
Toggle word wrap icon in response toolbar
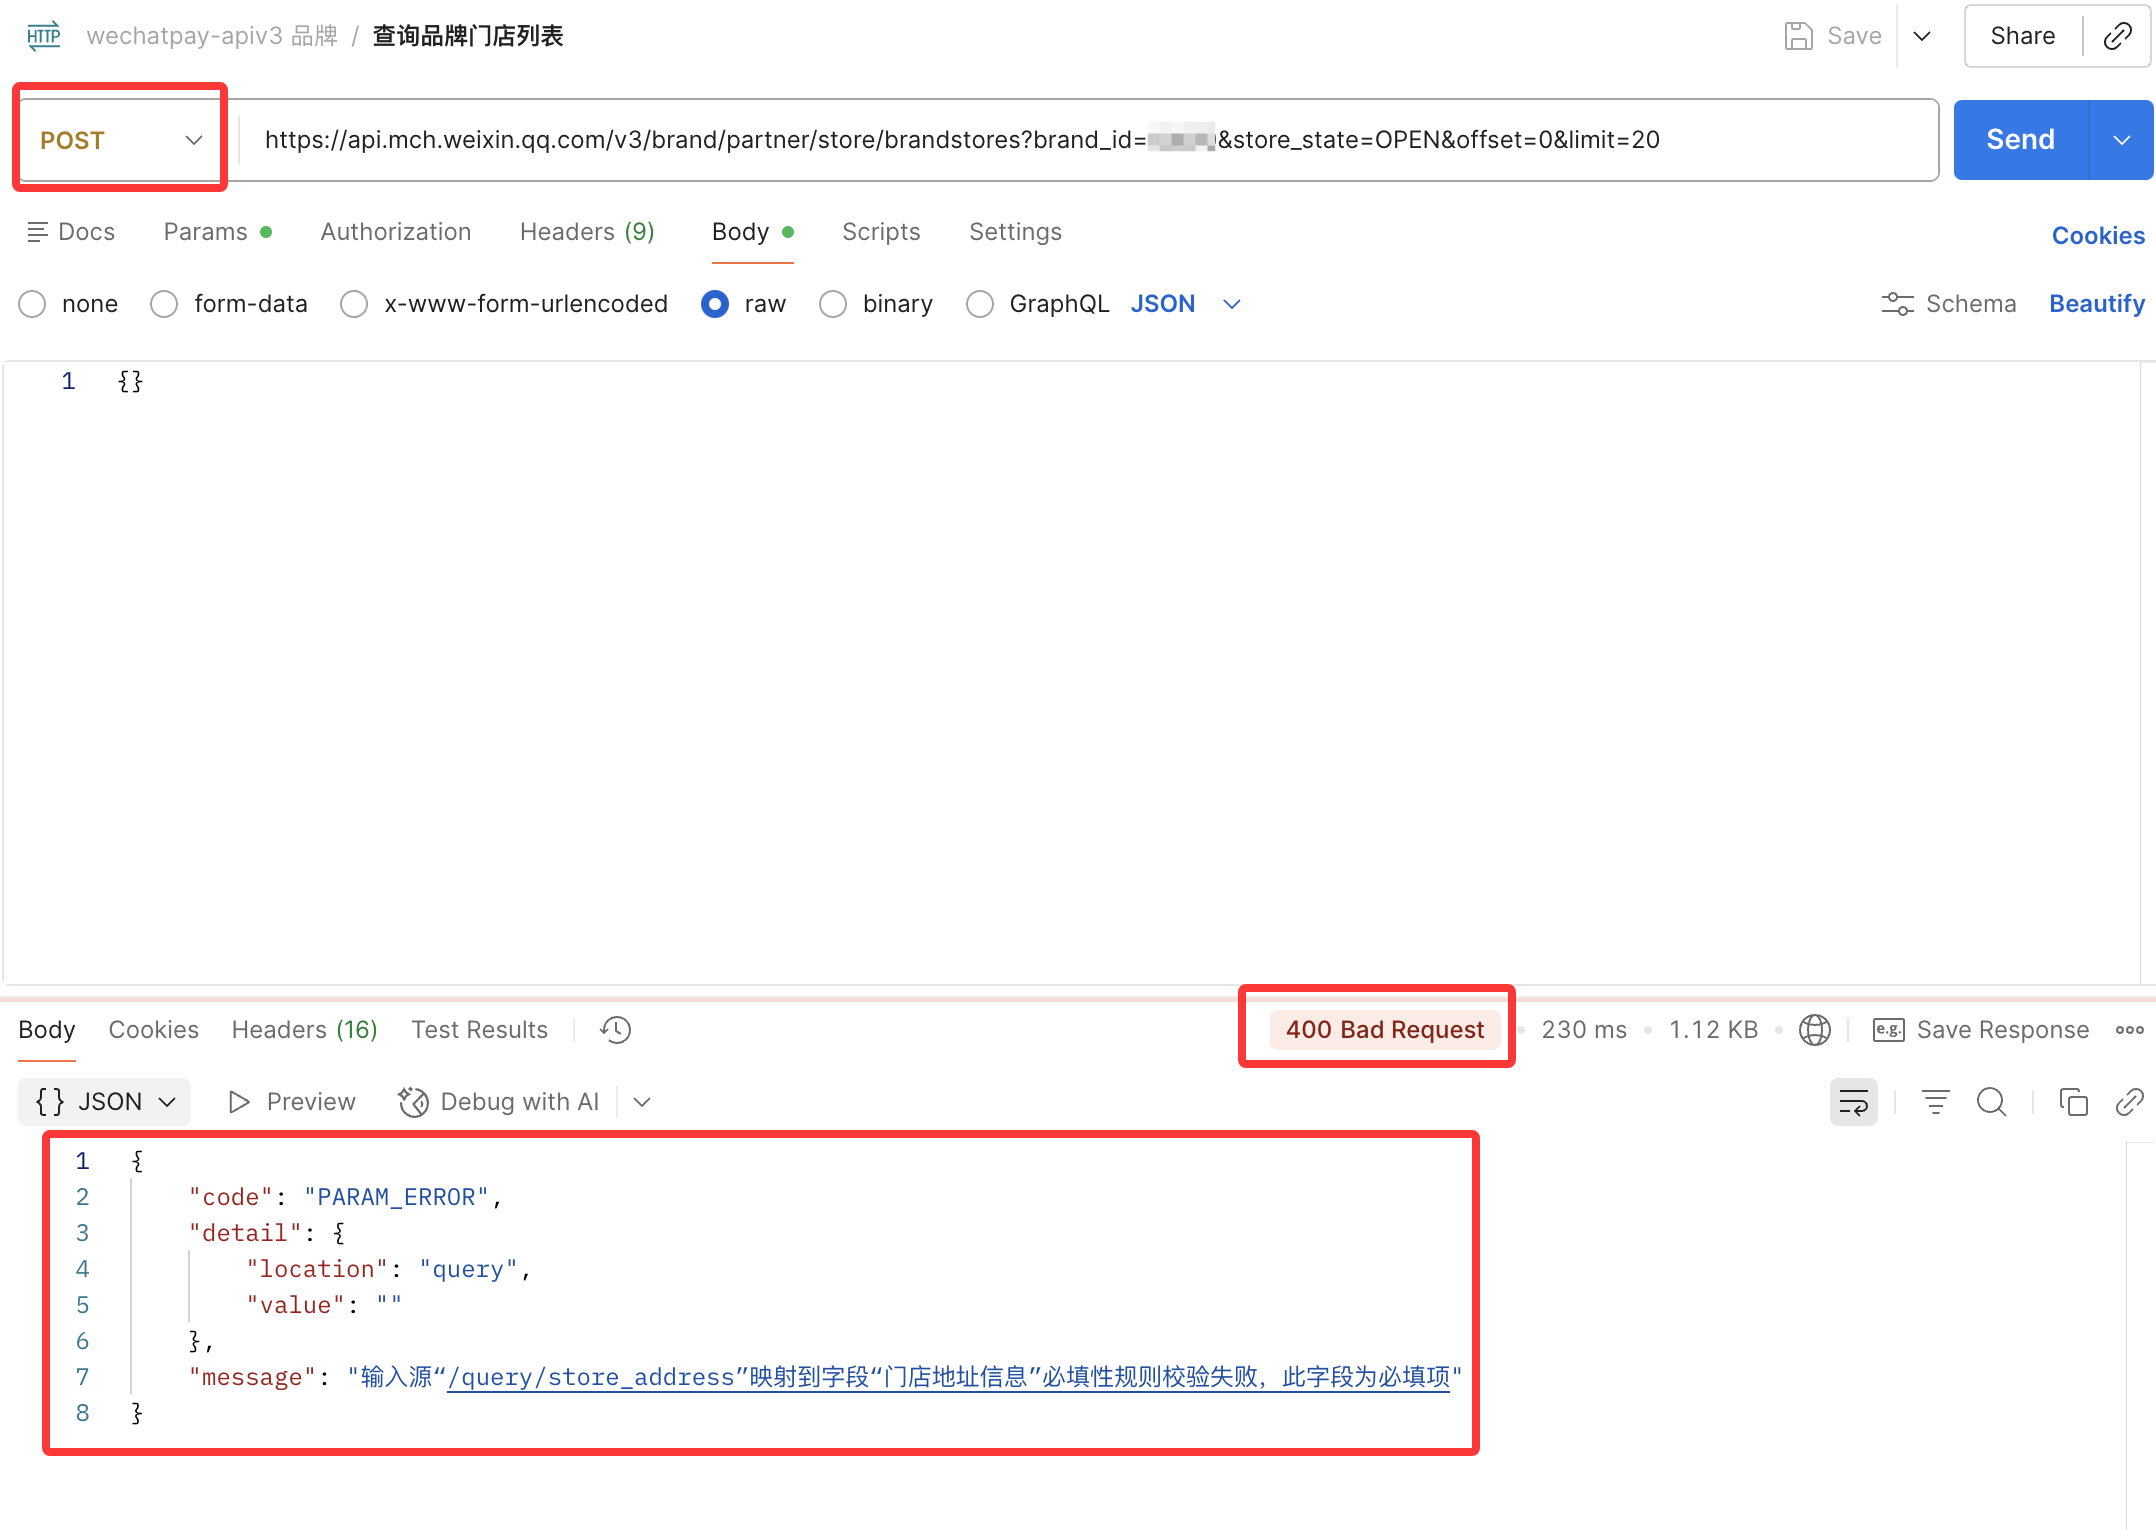pyautogui.click(x=1853, y=1102)
